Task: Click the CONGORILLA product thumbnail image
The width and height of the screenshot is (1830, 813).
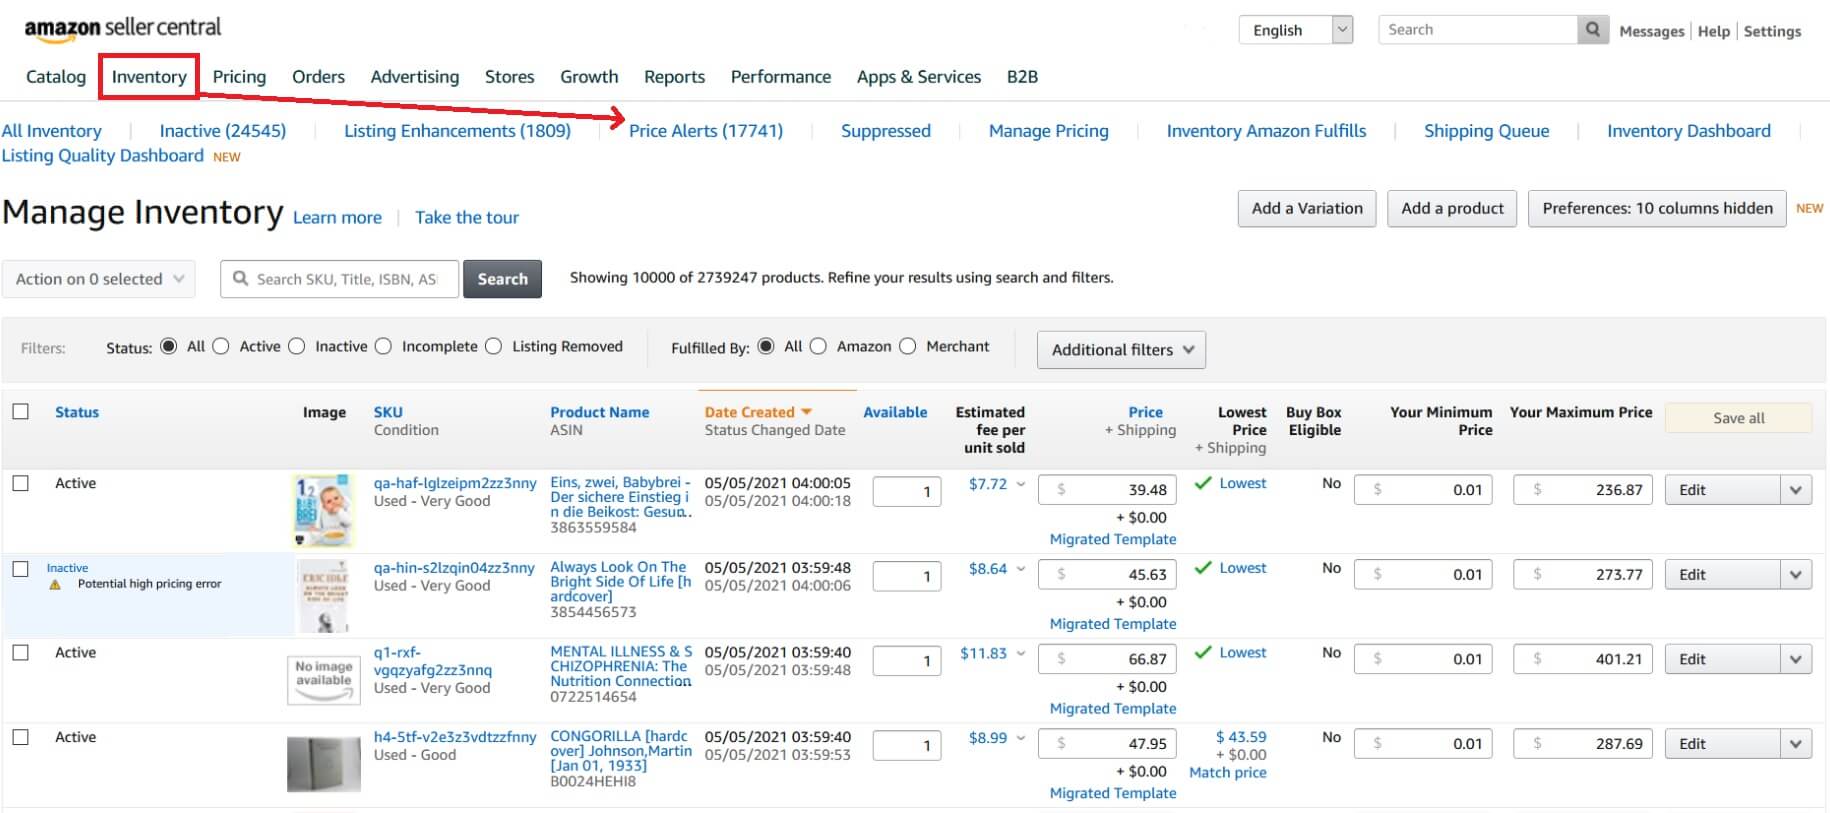Action: pyautogui.click(x=323, y=764)
